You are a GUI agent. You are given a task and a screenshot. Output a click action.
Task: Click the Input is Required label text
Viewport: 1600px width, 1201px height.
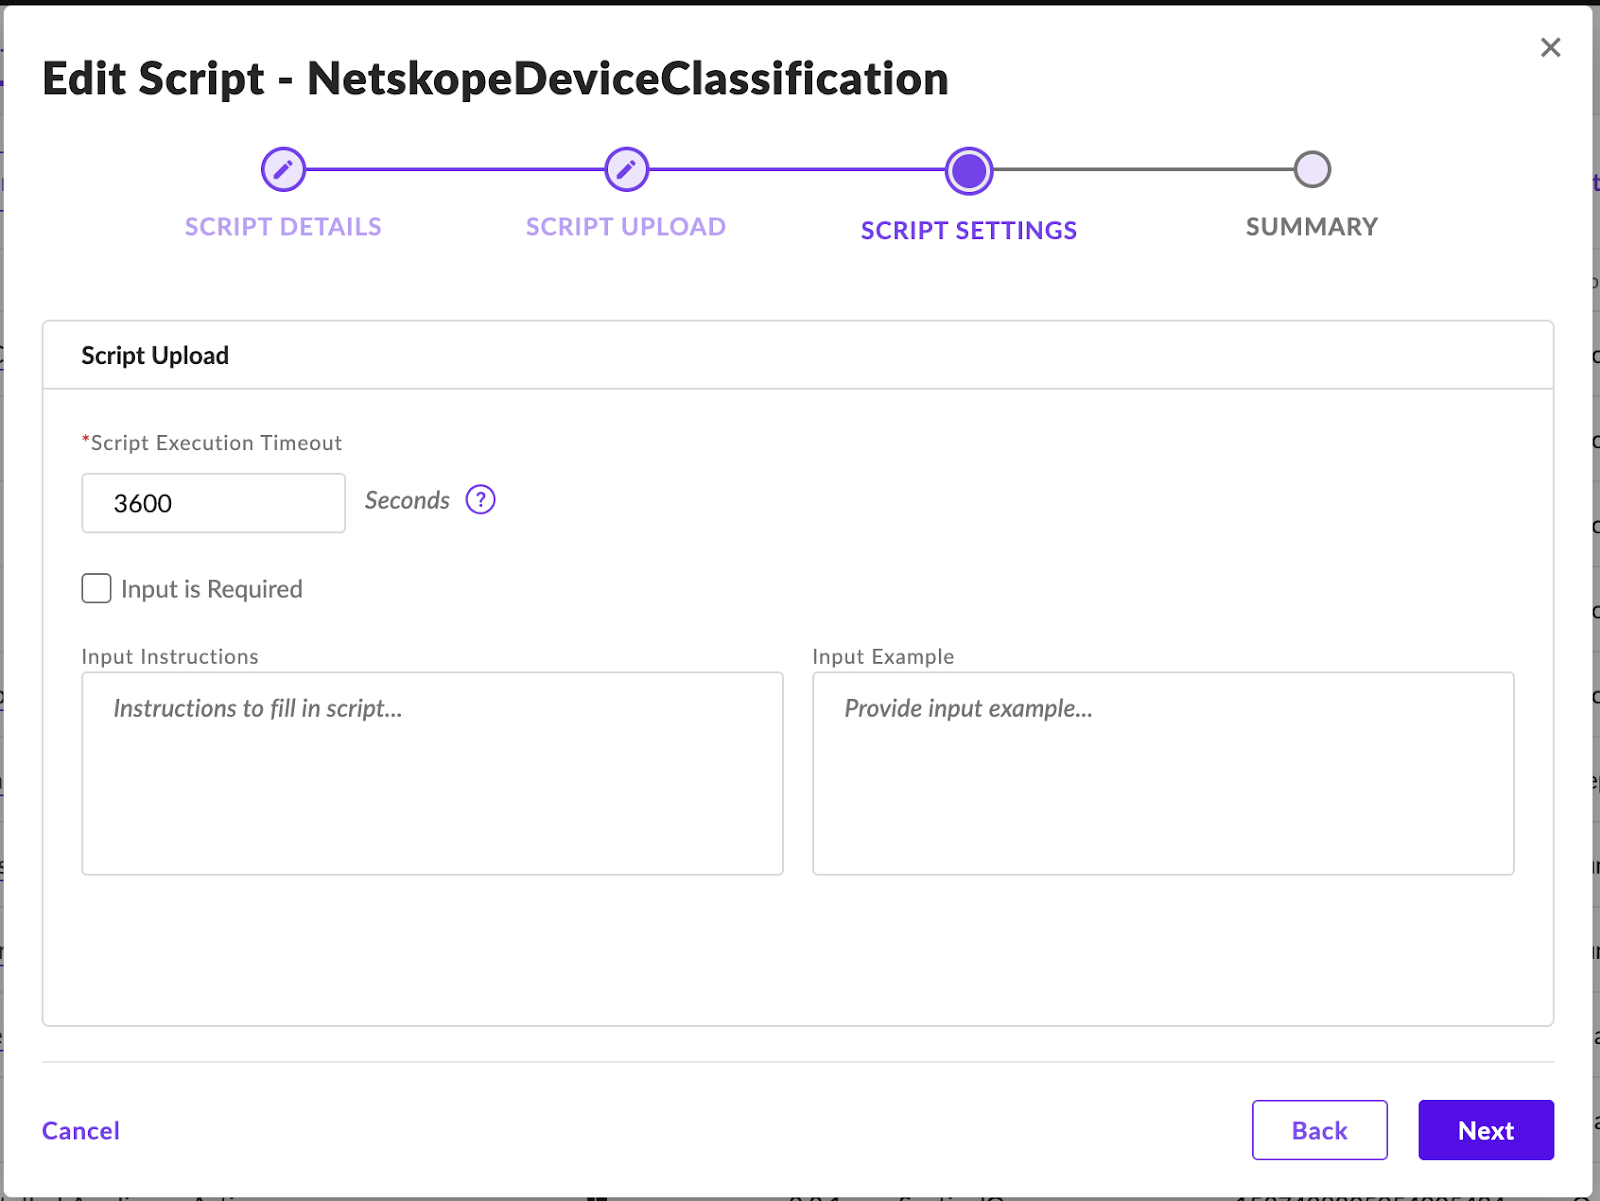click(212, 589)
